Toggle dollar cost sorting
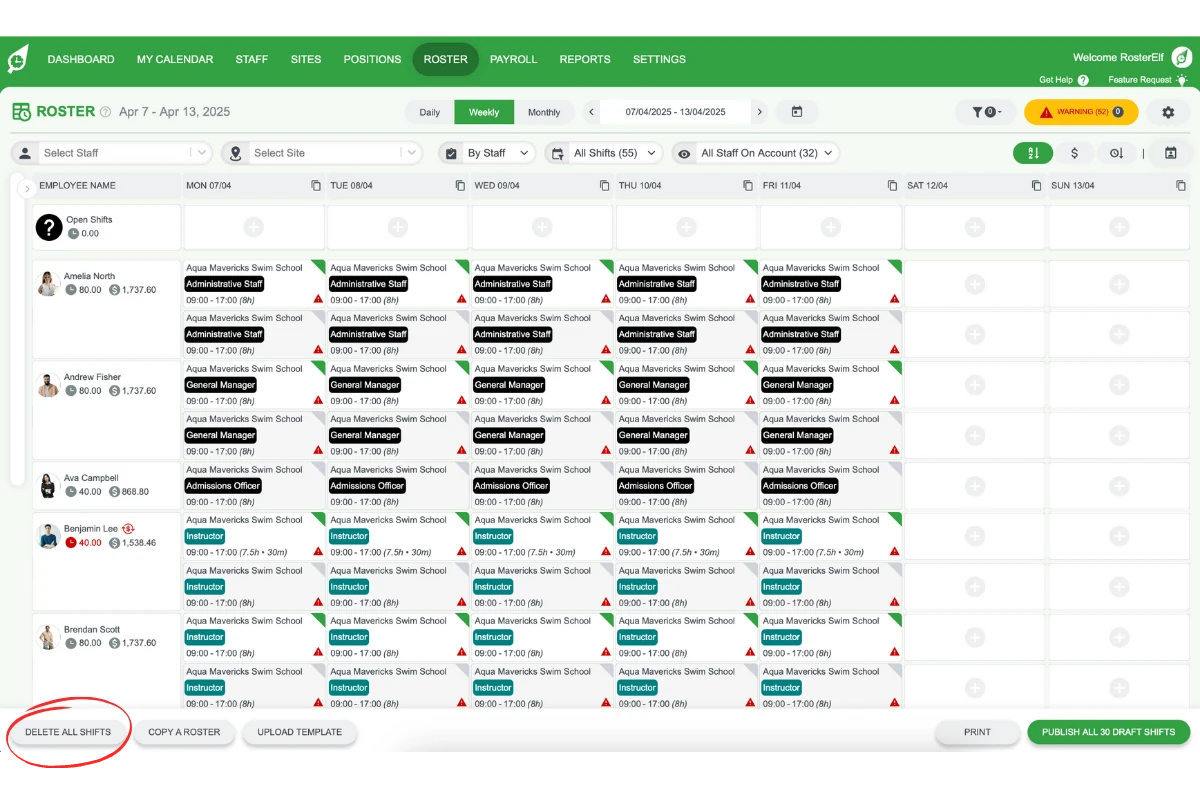Viewport: 1200px width, 800px height. pyautogui.click(x=1075, y=153)
